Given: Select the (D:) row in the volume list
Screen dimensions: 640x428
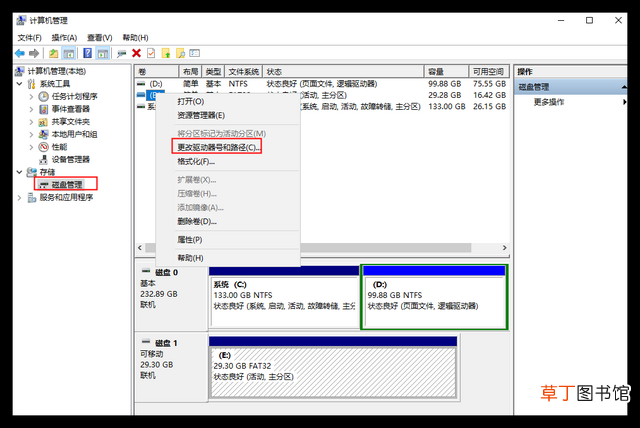Looking at the screenshot, I should 322,84.
